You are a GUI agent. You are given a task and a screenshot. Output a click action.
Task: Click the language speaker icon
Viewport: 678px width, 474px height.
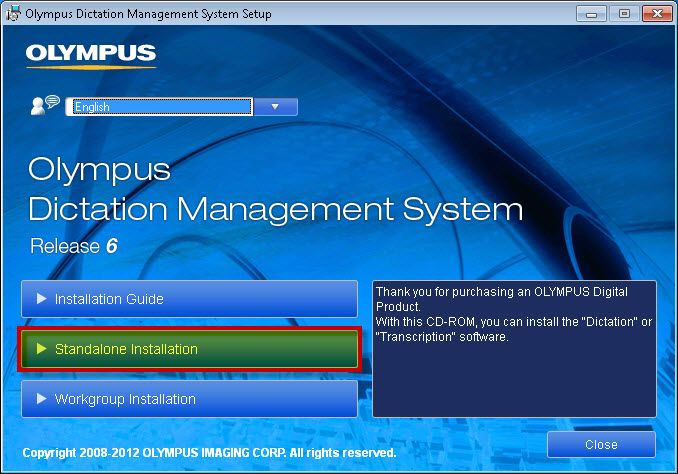45,105
